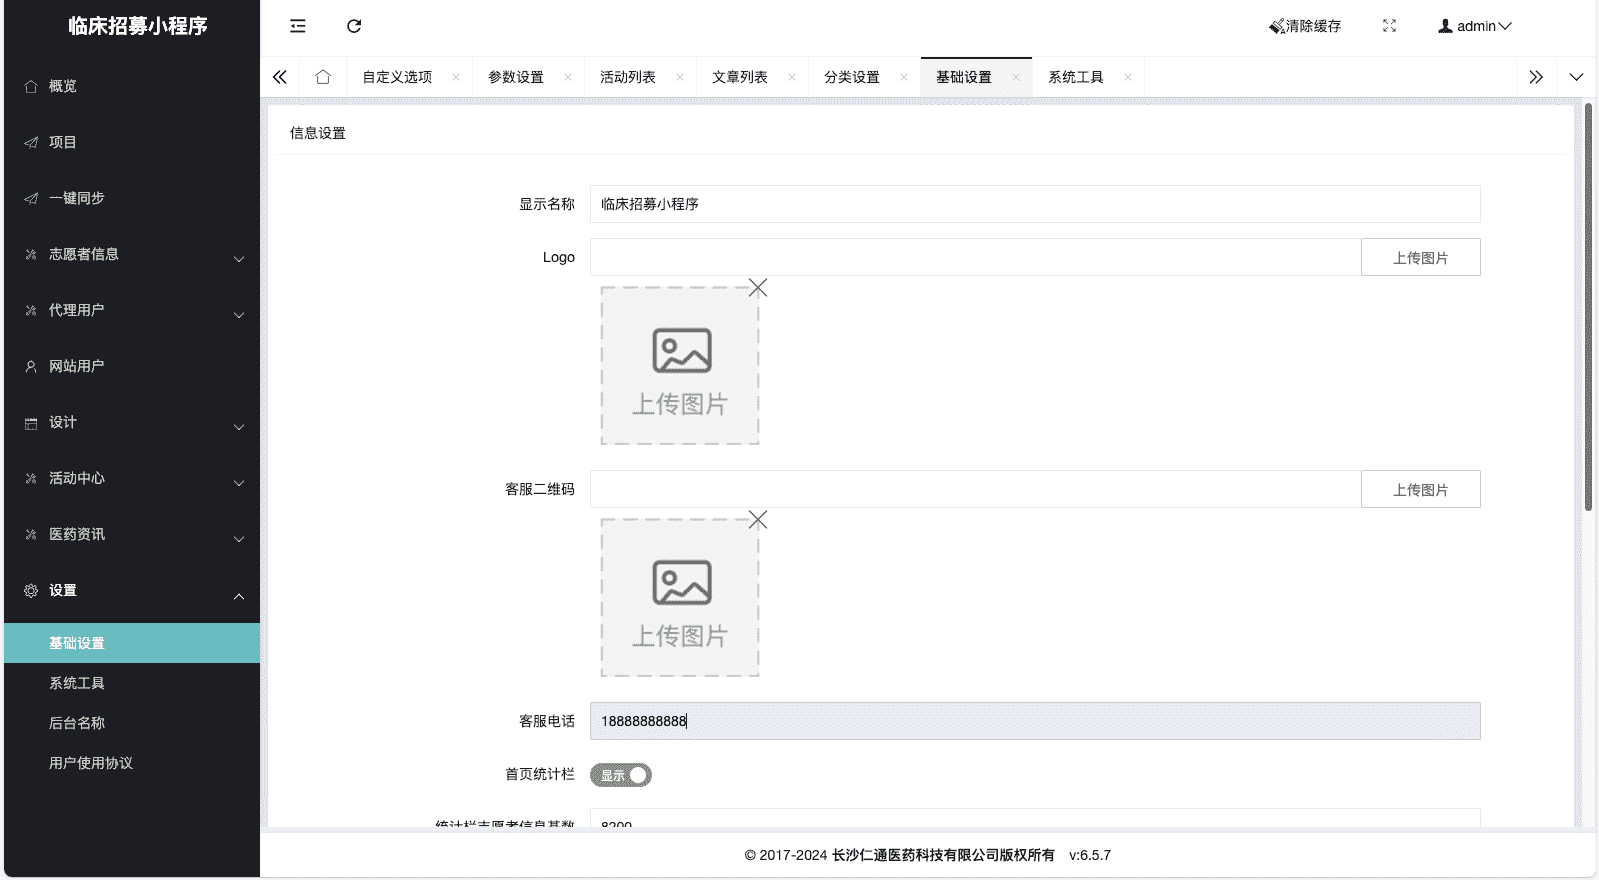
Task: Switch to the 参数设置 tab
Action: (516, 77)
